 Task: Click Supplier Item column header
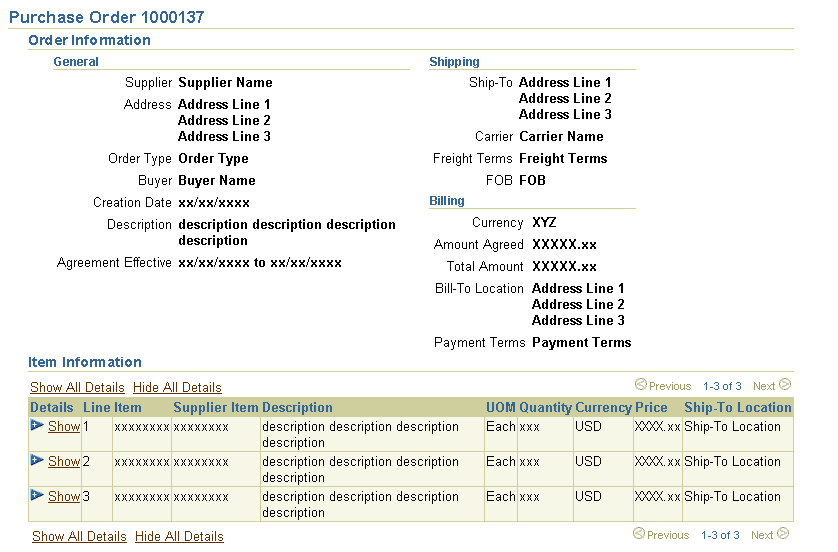point(216,407)
